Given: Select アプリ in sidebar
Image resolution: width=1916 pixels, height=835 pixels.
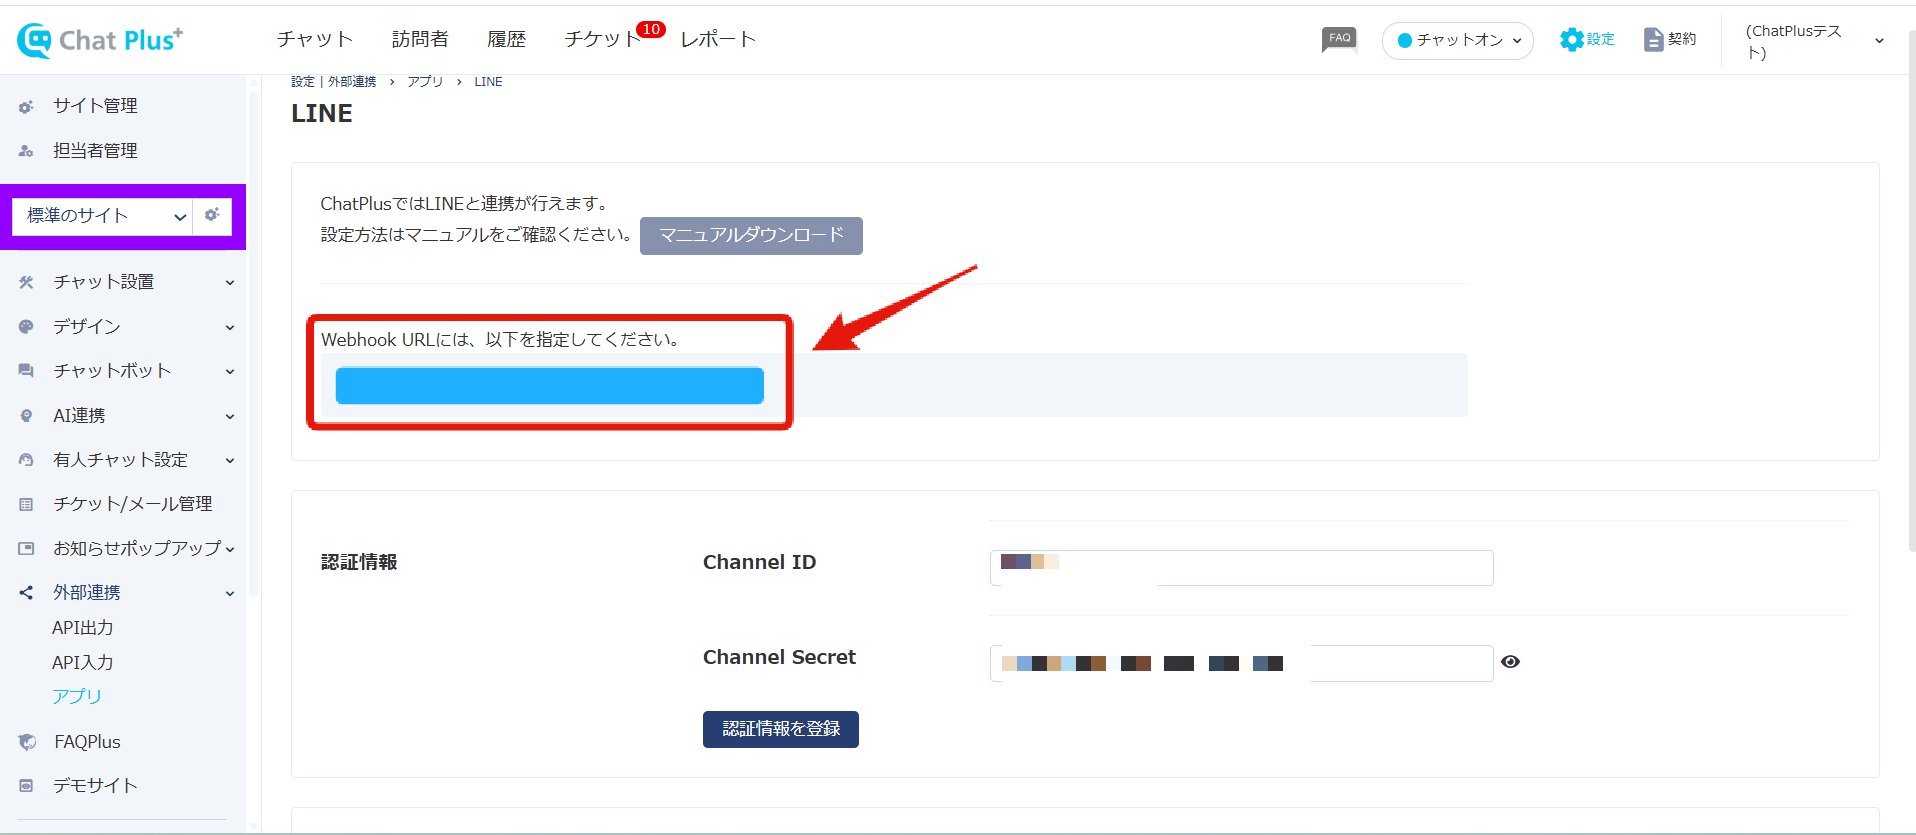Looking at the screenshot, I should (77, 696).
